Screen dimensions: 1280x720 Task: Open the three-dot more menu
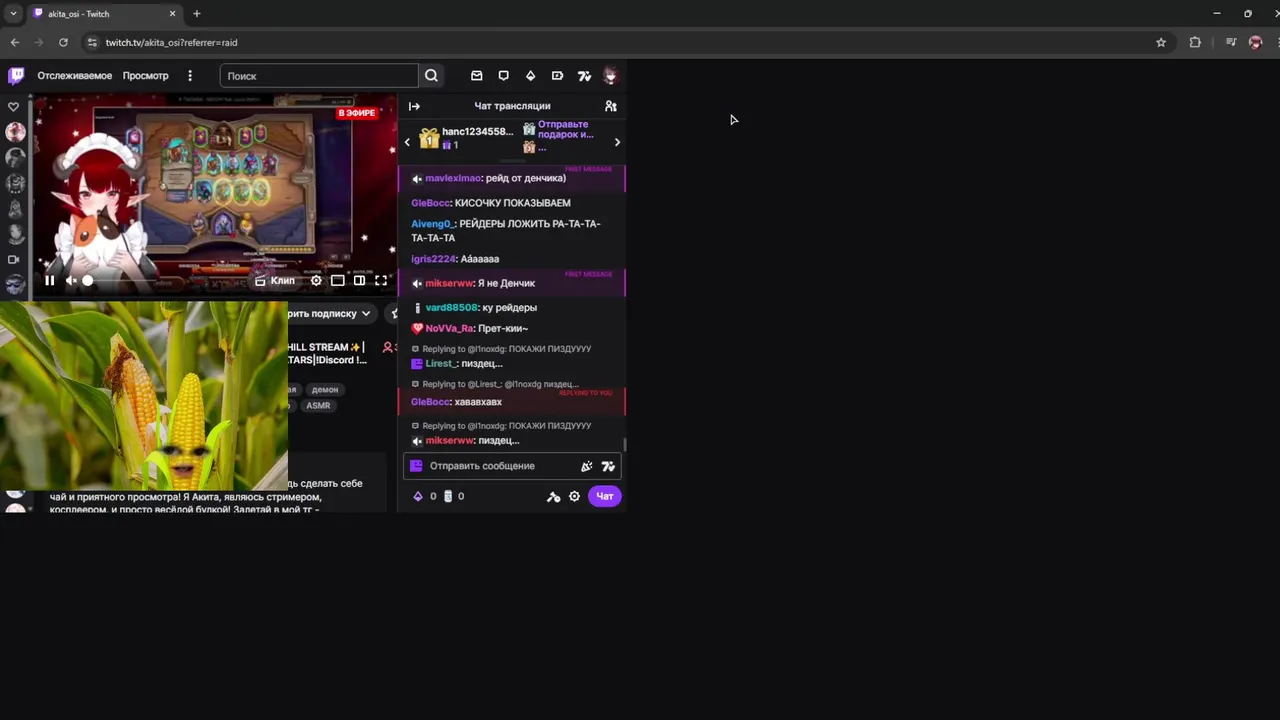[190, 76]
